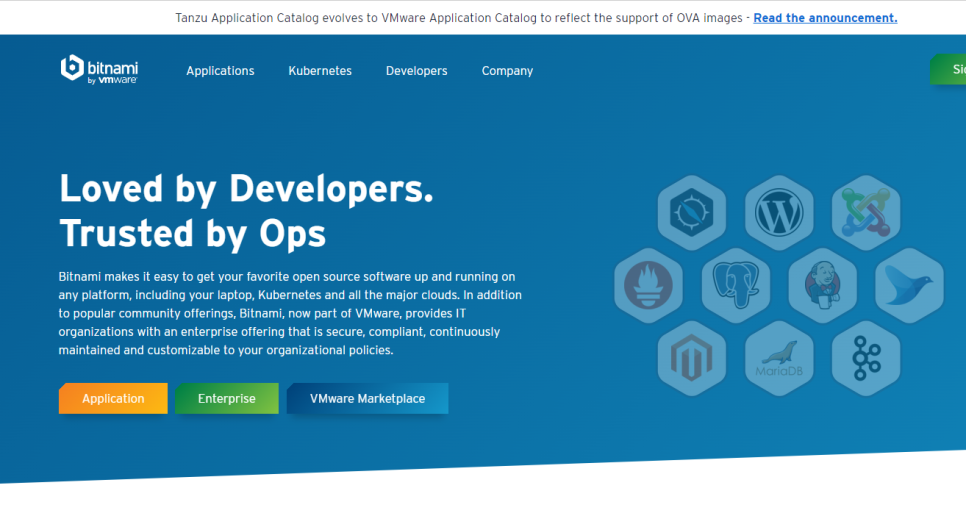Select the Jenkins butler hexagon icon

pos(822,285)
